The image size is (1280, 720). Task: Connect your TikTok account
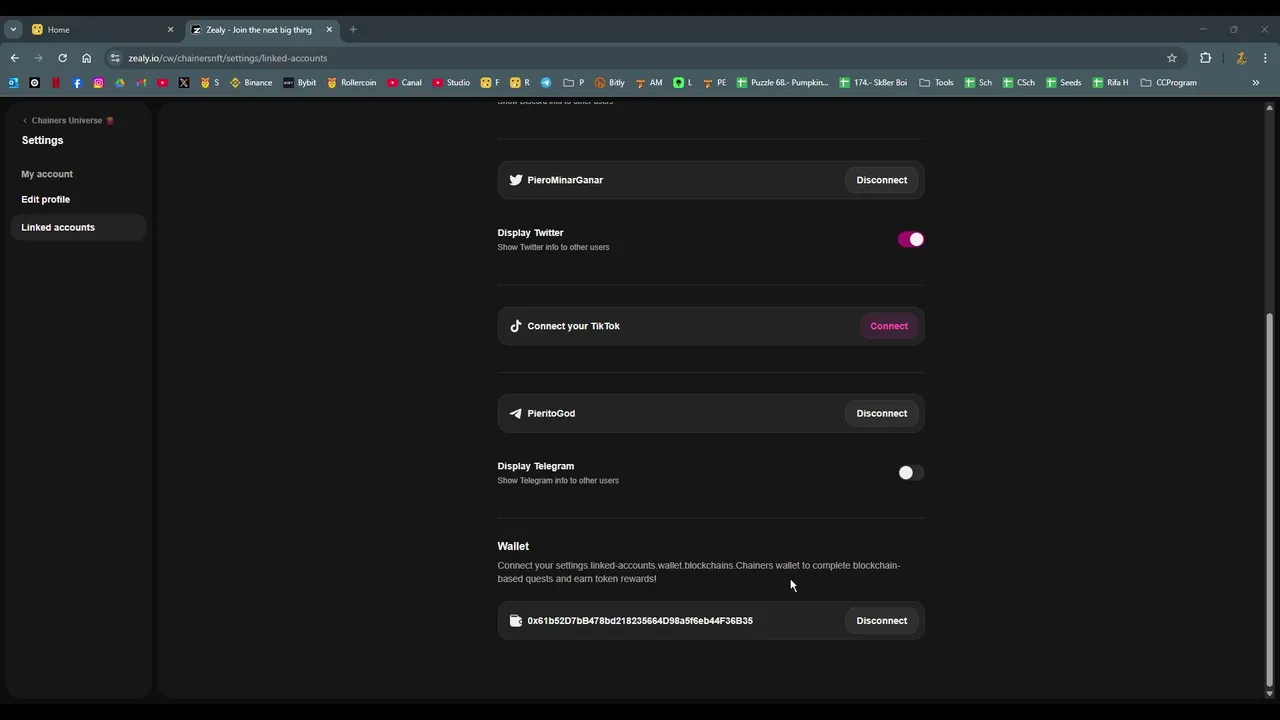888,326
